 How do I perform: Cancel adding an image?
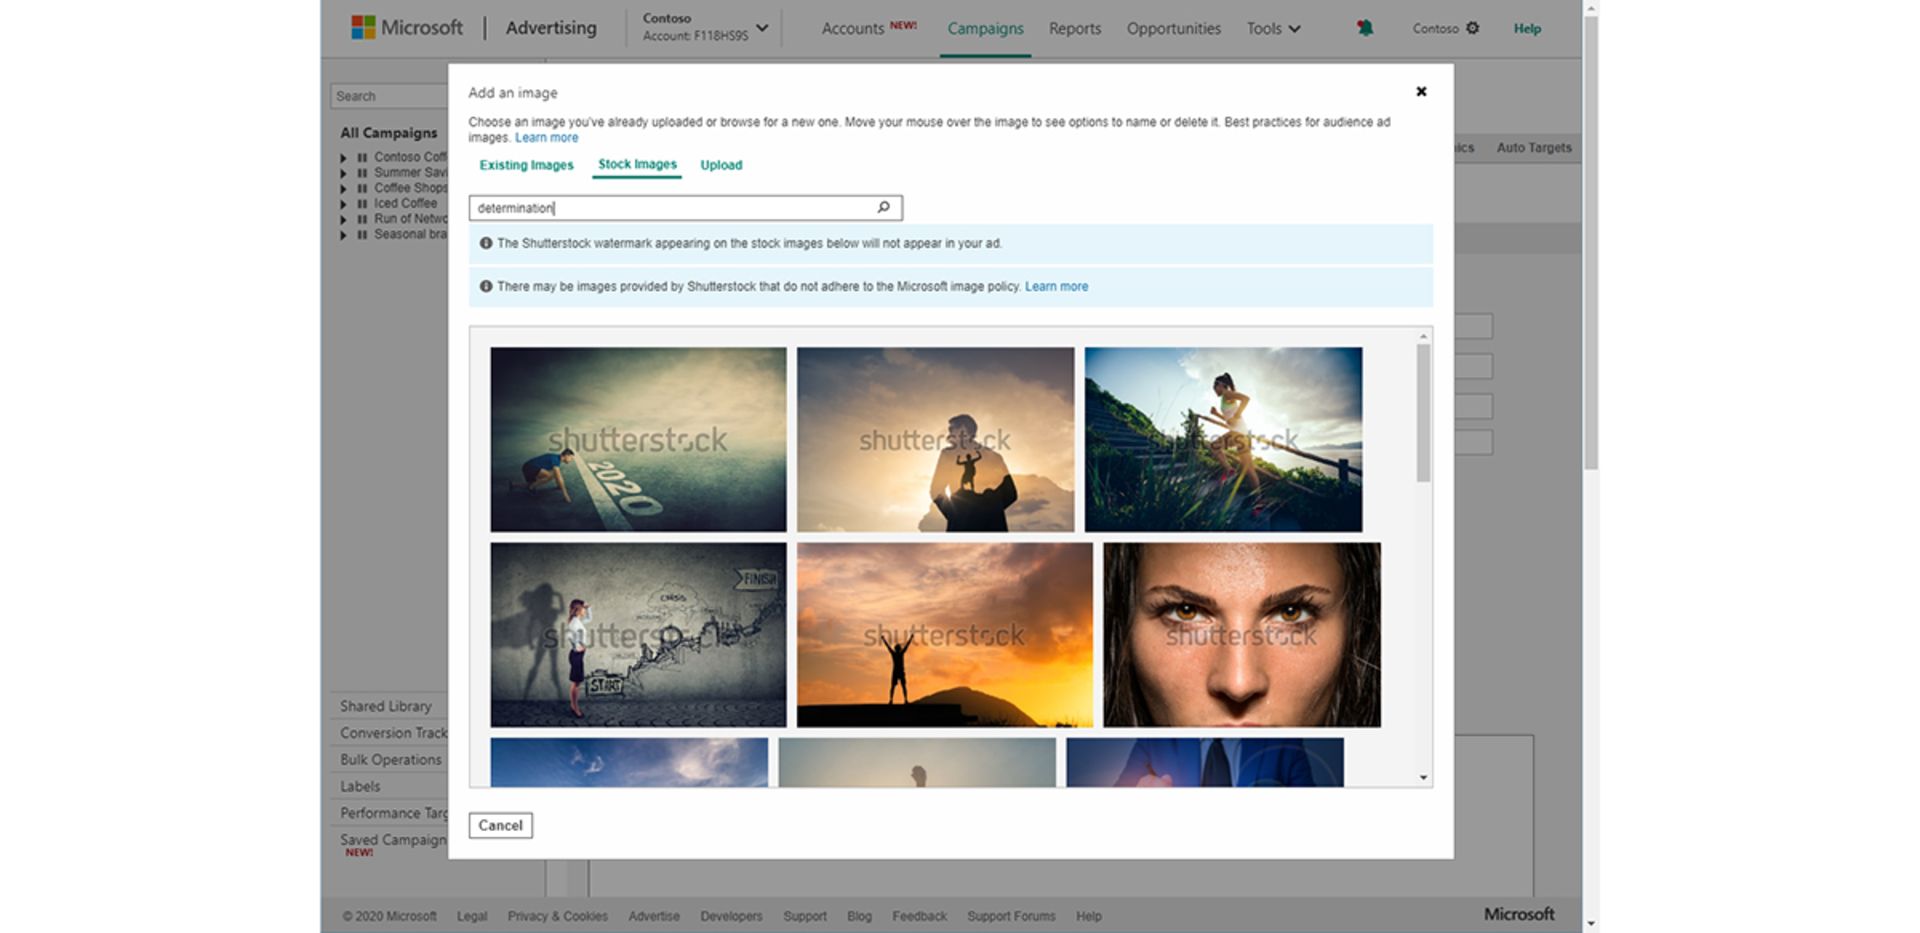(500, 825)
